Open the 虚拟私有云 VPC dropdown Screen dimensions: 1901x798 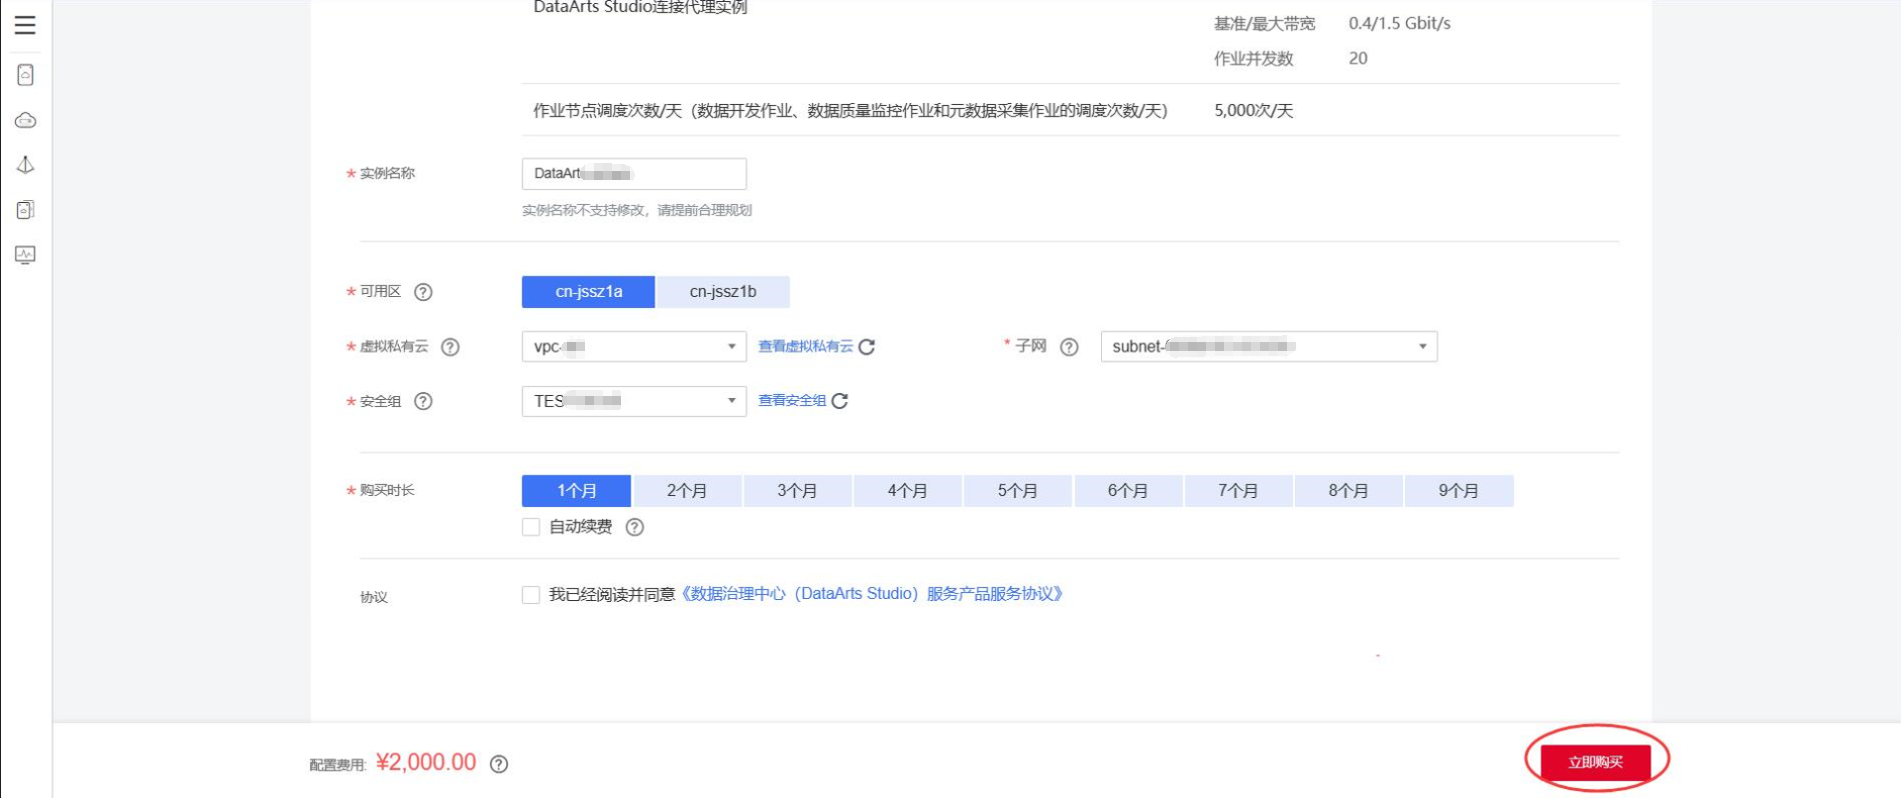[x=633, y=347]
